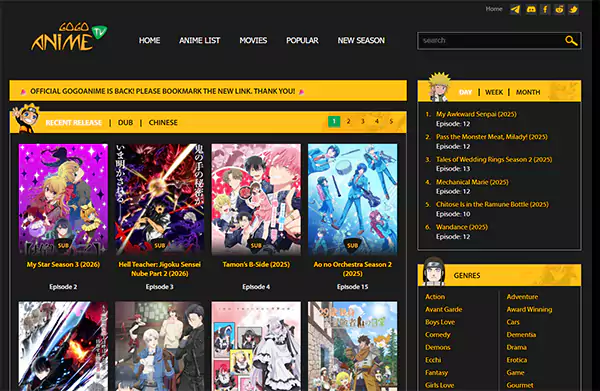Switch ranking to DAY tab
Image resolution: width=600 pixels, height=391 pixels.
[x=465, y=92]
